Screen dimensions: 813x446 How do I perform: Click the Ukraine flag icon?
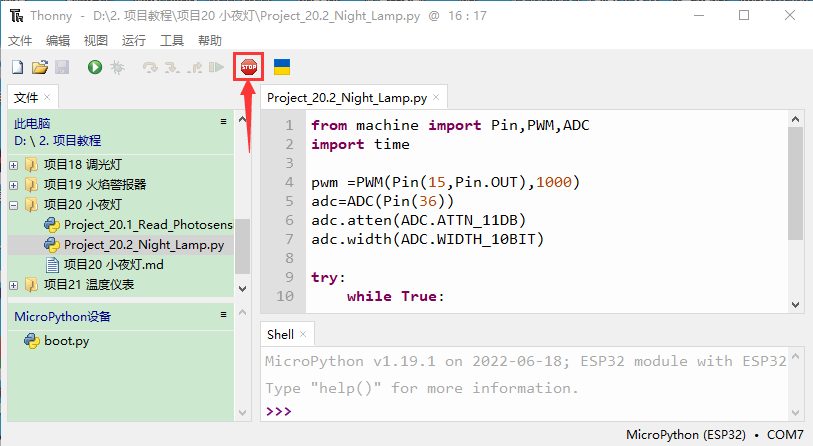tap(282, 67)
